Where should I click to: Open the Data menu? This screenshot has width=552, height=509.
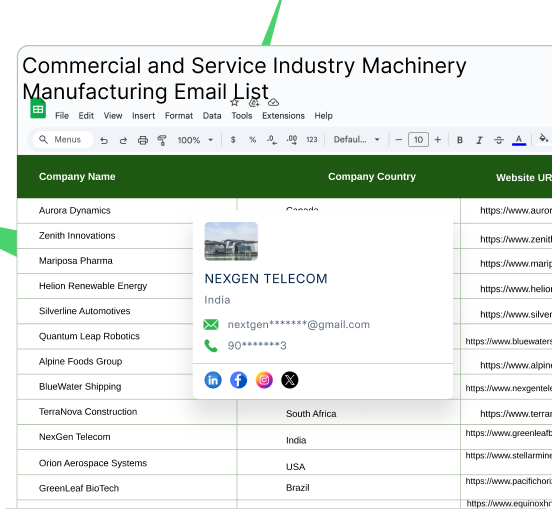(x=212, y=116)
